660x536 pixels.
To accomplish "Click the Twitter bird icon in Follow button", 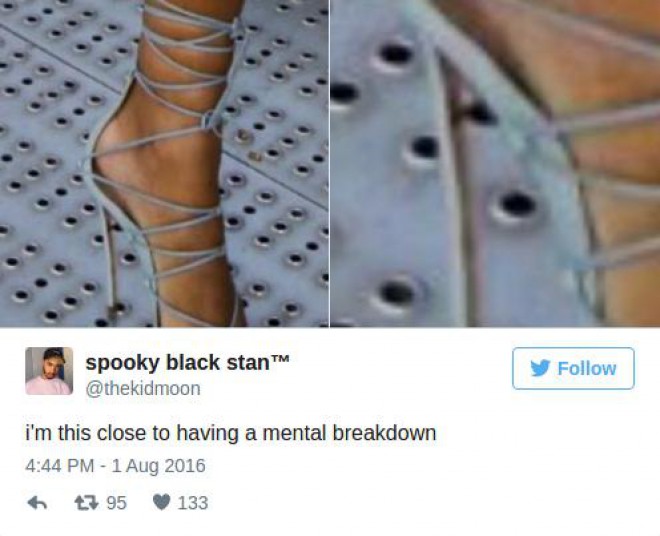I will coord(540,368).
